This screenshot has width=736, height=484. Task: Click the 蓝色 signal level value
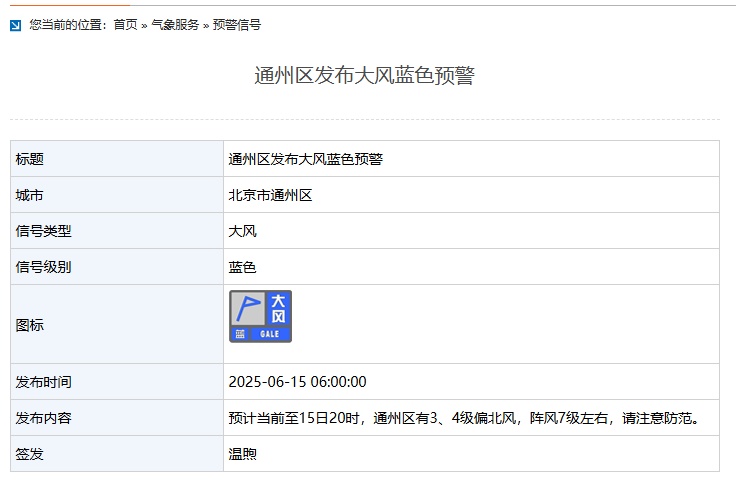pos(243,267)
